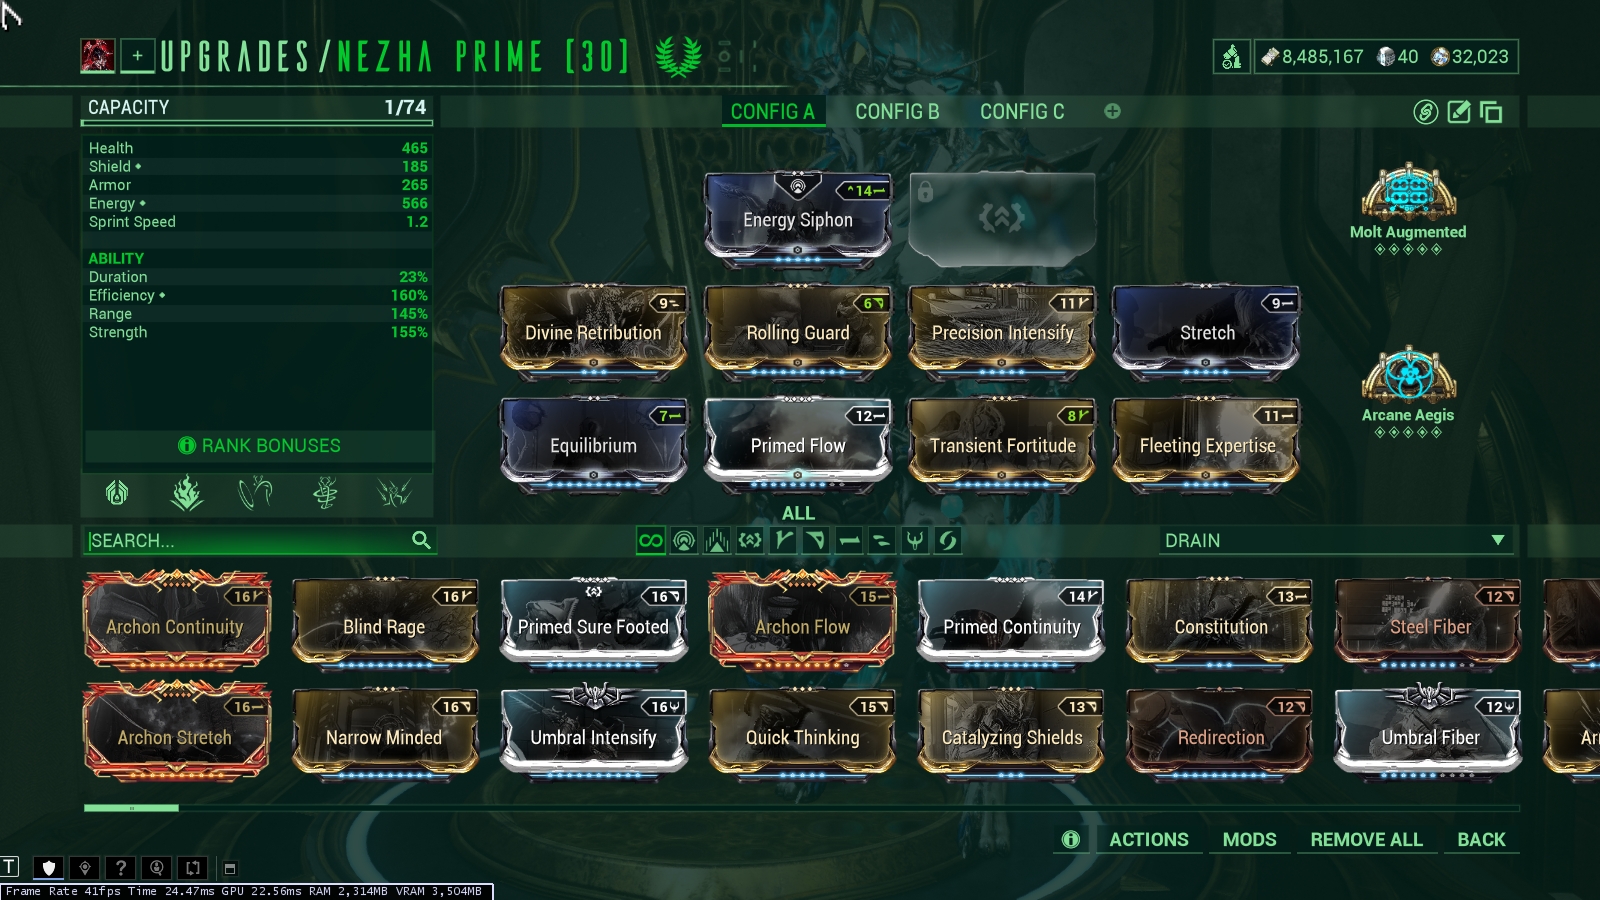
Task: Toggle the Vazarin polarity filter
Action: (816, 541)
